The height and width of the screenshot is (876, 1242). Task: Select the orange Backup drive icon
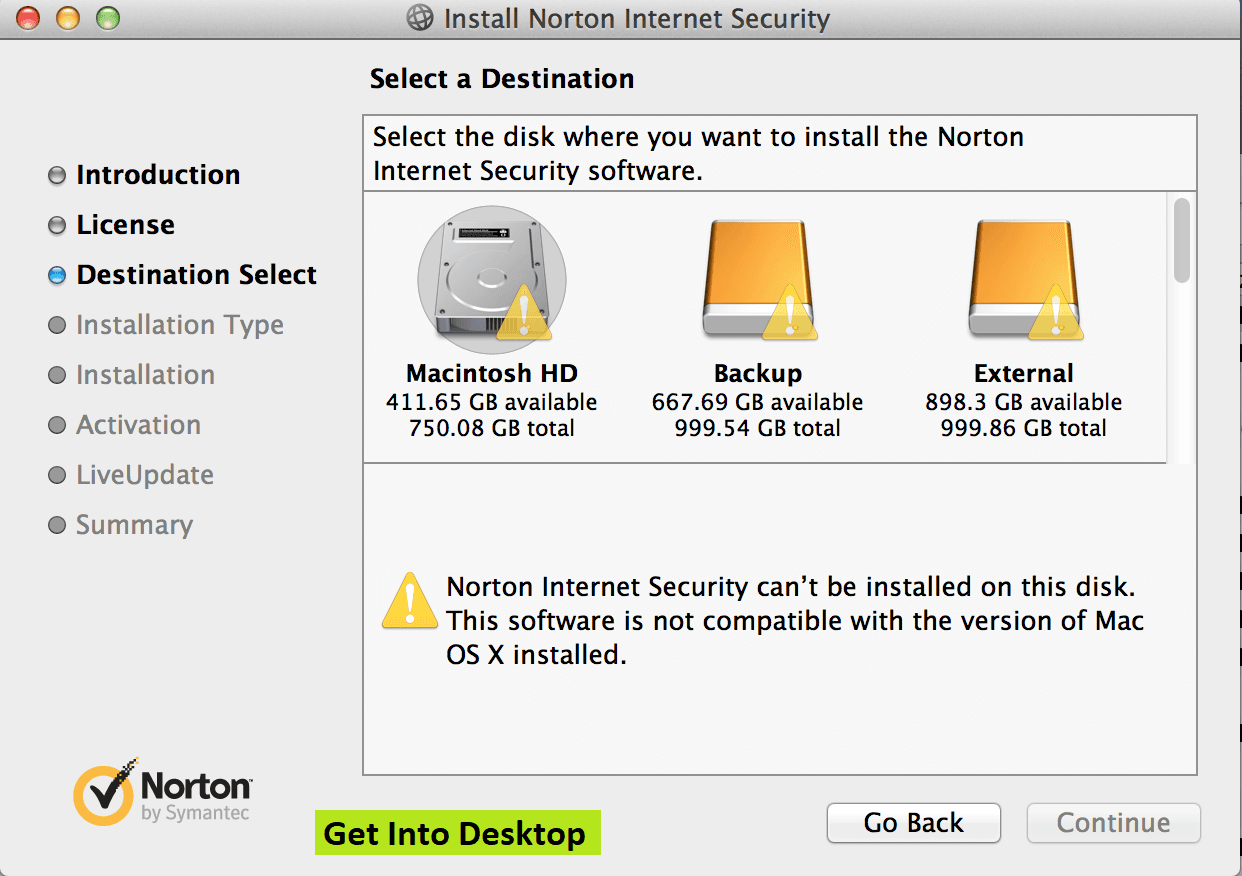757,281
